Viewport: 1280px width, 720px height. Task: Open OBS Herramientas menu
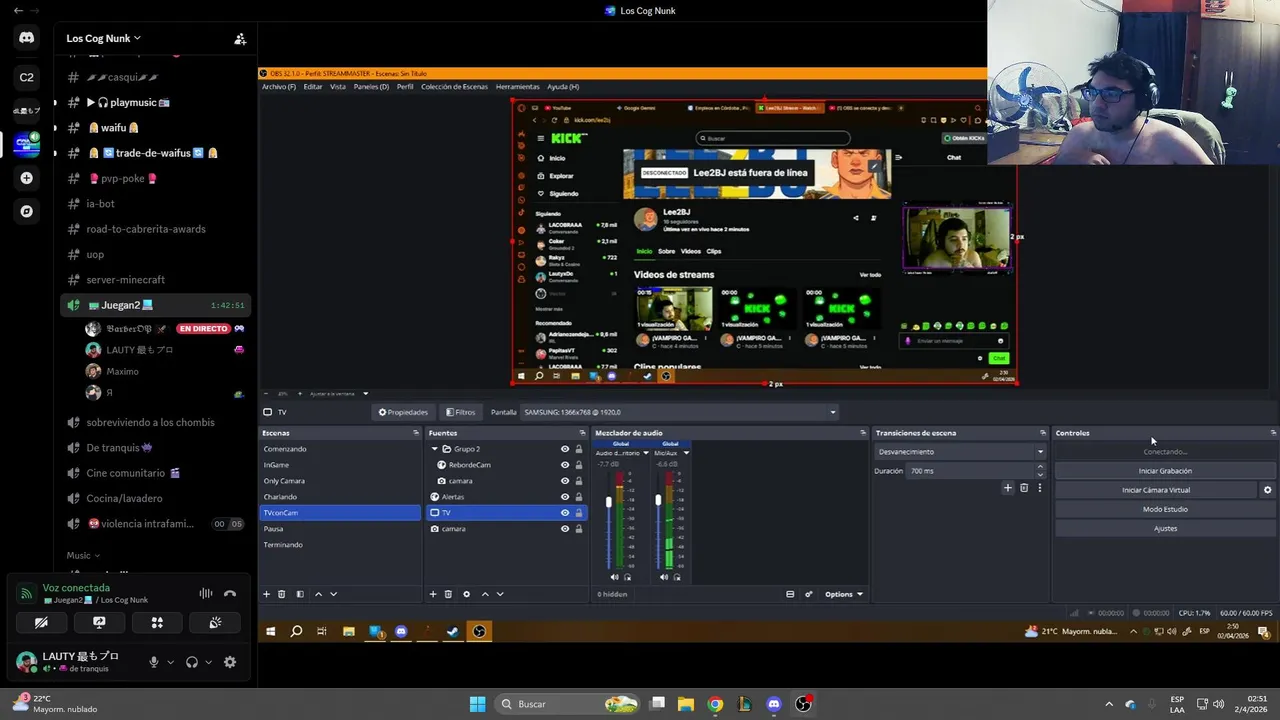pos(517,87)
